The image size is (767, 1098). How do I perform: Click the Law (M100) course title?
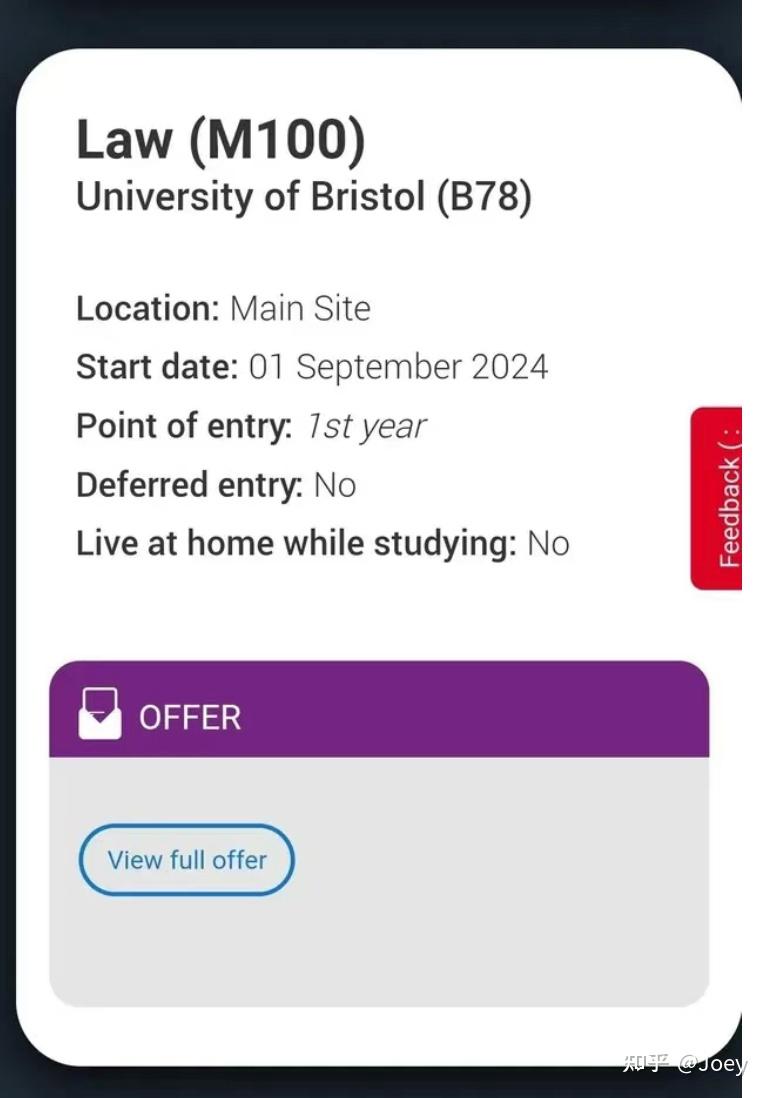click(x=221, y=139)
